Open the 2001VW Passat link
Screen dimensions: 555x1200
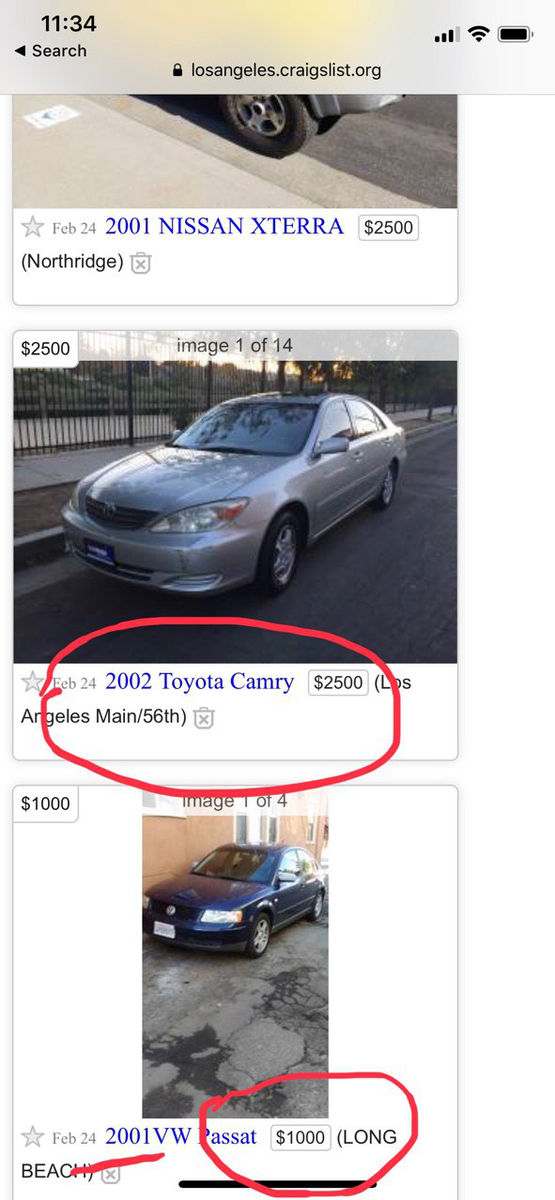[x=181, y=1137]
